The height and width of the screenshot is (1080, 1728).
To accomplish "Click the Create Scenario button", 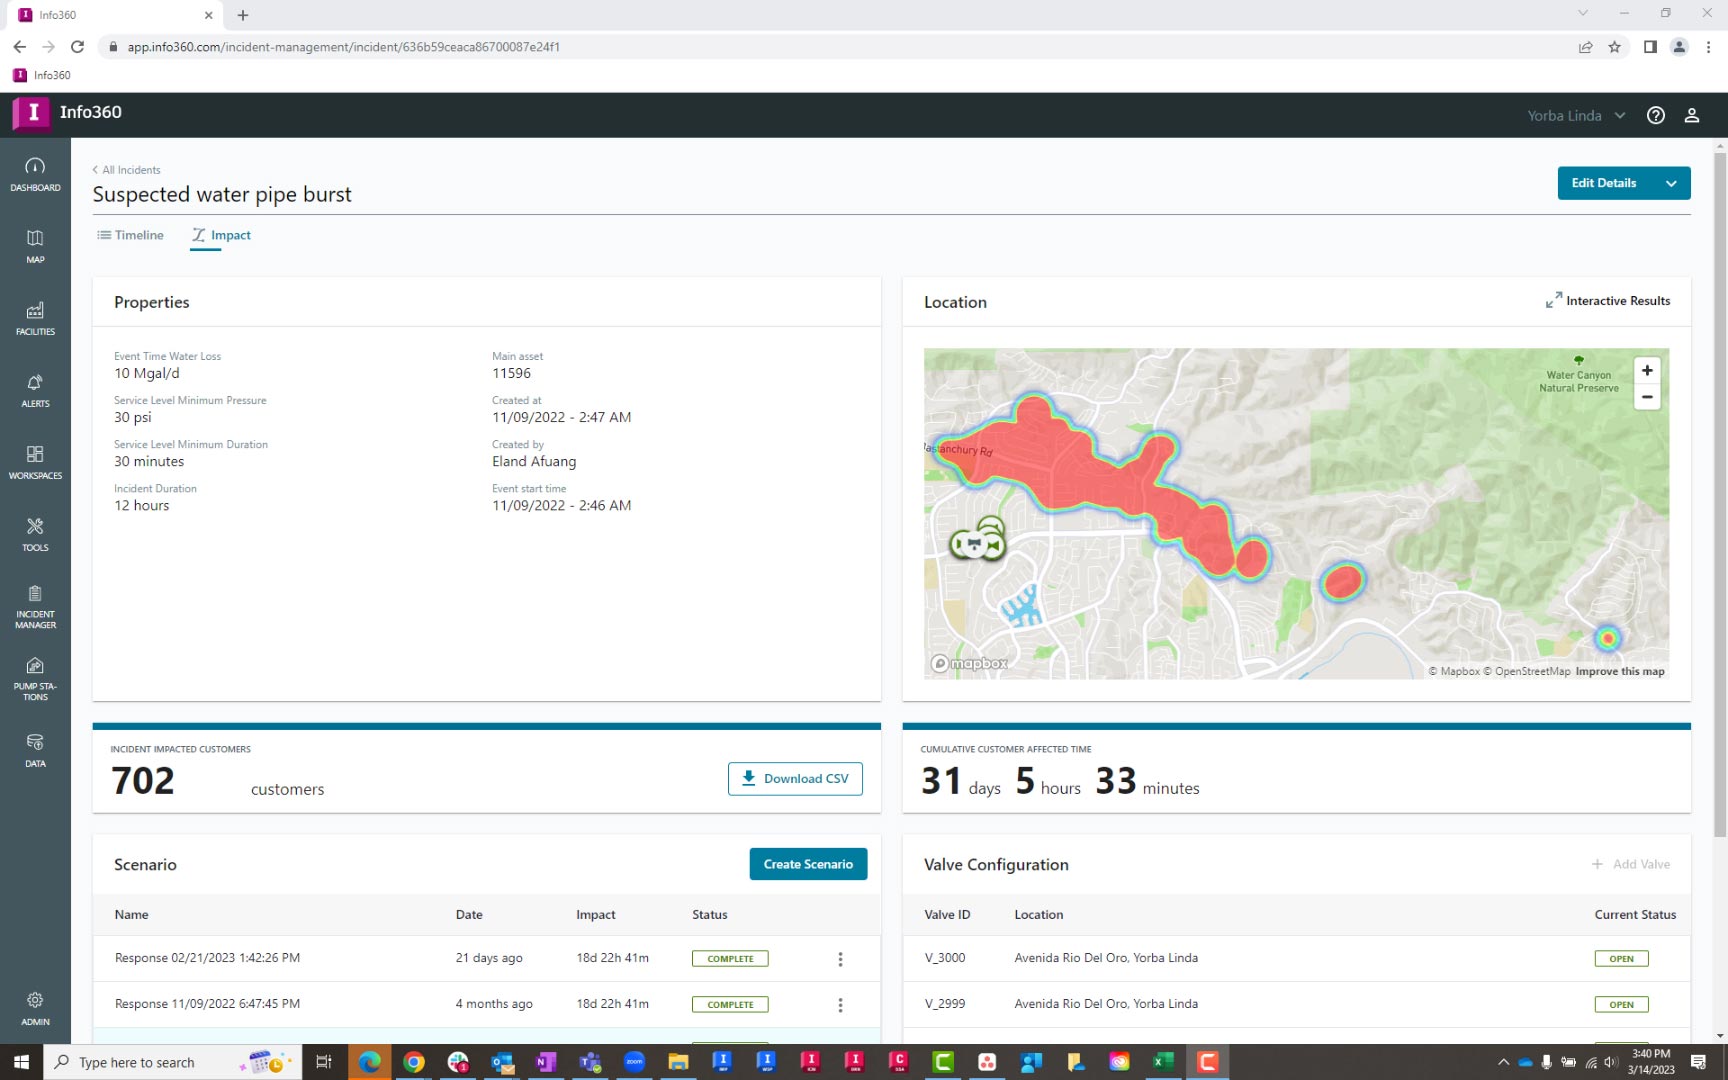I will (x=808, y=864).
